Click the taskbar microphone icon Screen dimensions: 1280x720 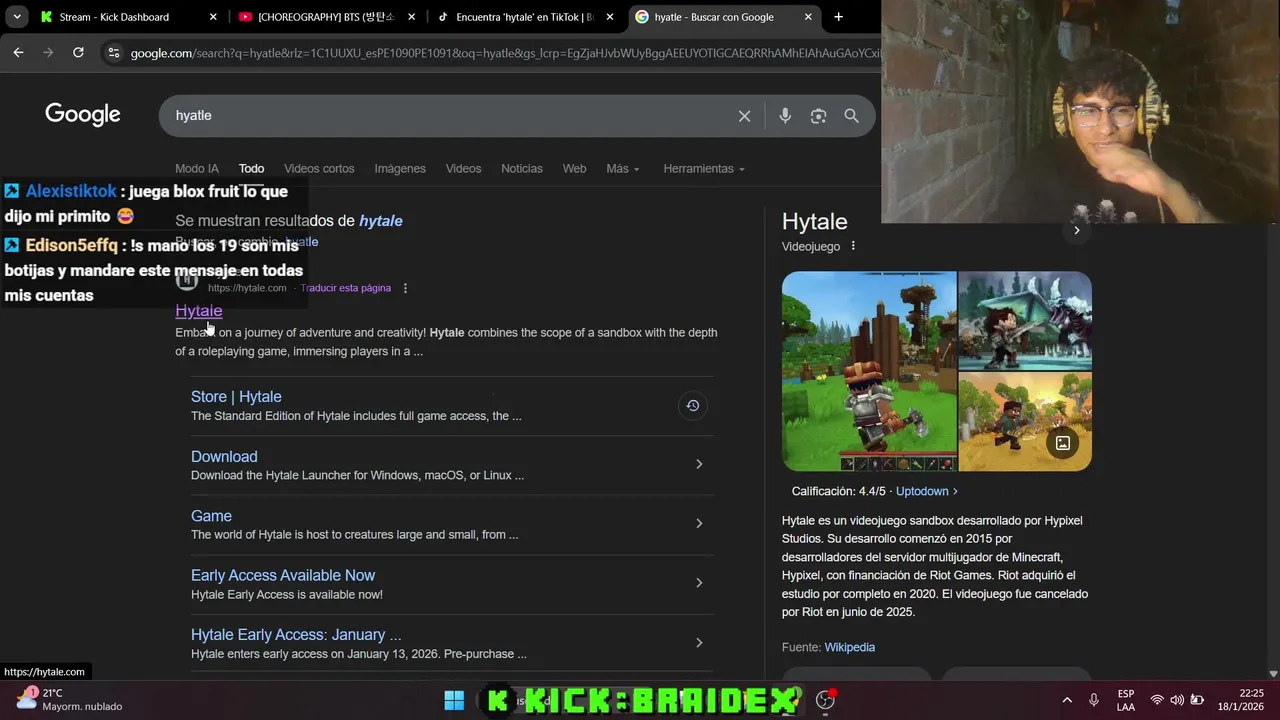pyautogui.click(x=1094, y=700)
